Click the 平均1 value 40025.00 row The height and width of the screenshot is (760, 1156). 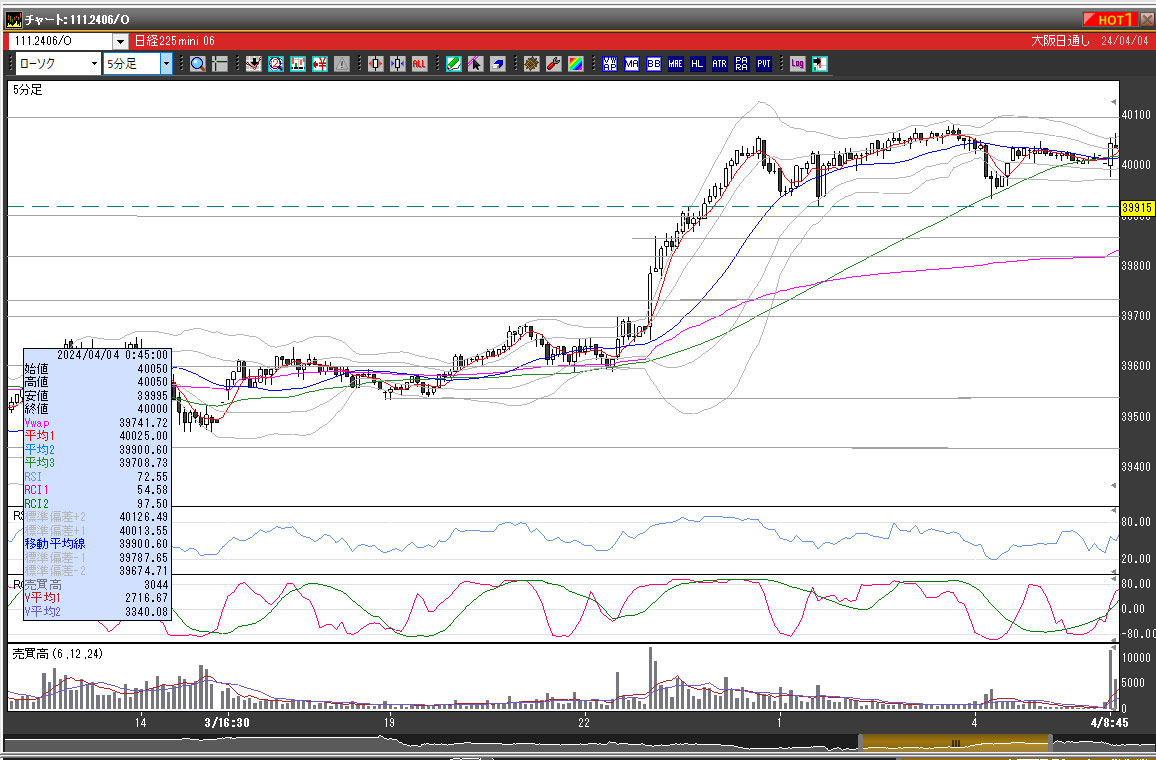click(x=97, y=436)
